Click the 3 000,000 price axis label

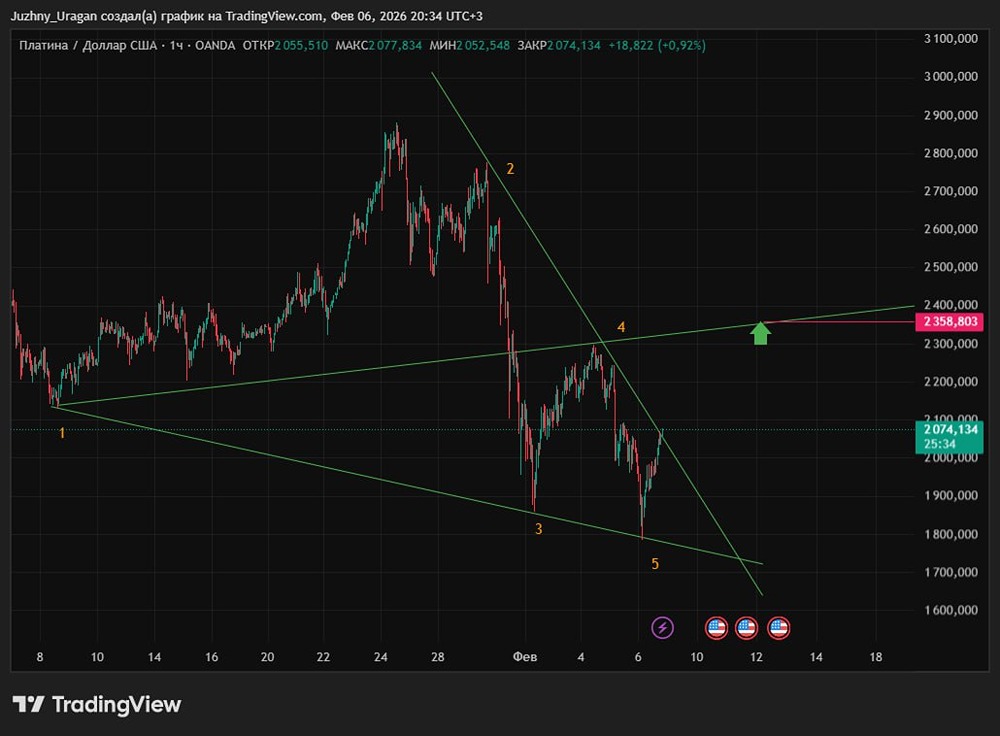click(x=951, y=77)
